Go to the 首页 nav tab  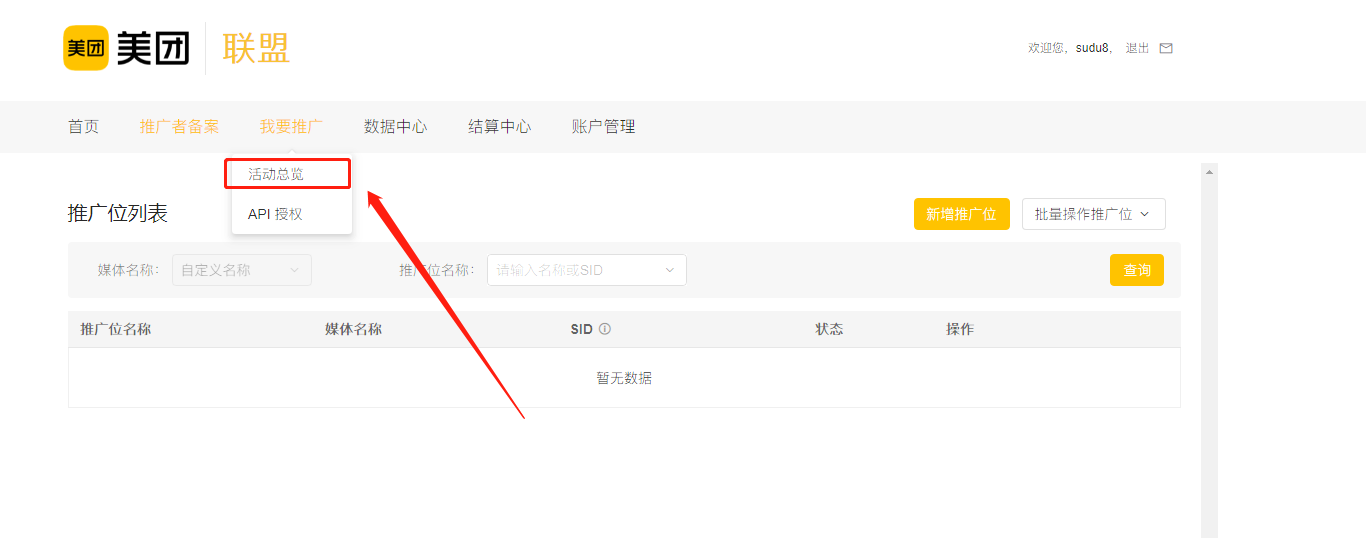(83, 127)
